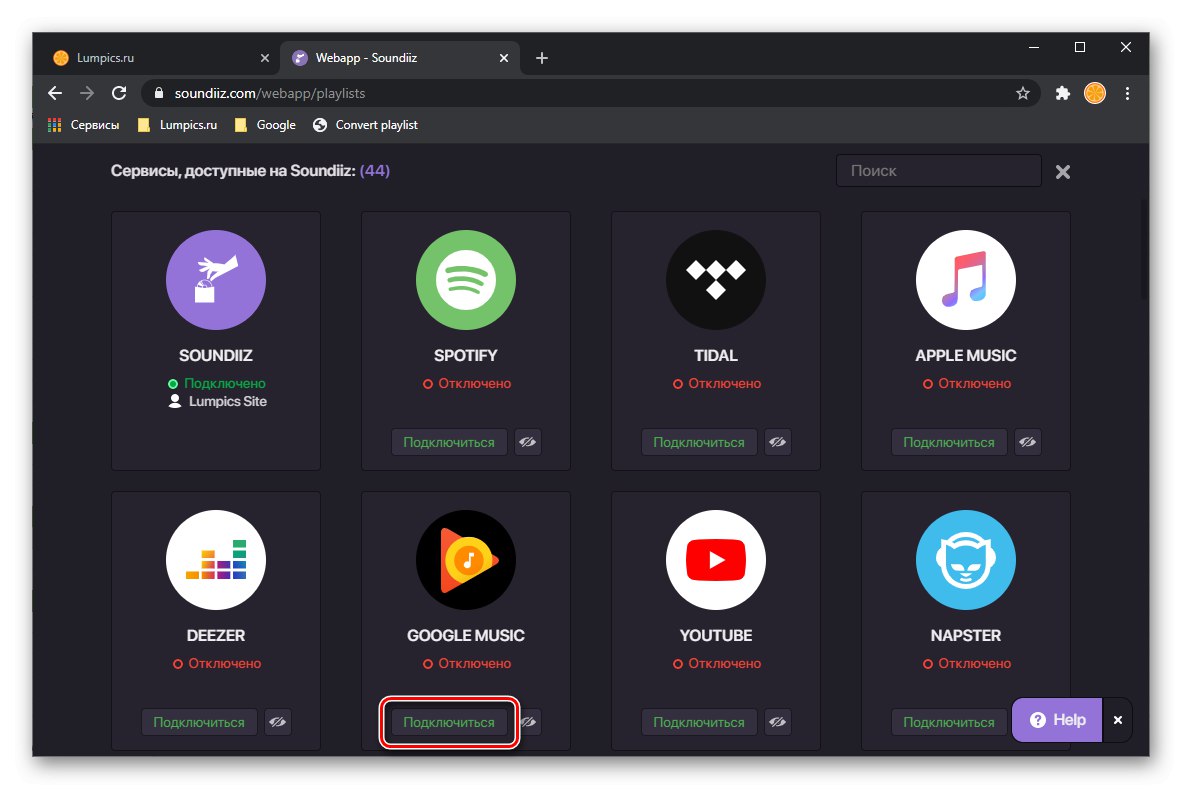The width and height of the screenshot is (1182, 789).
Task: Click the Отключено status under YouTube
Action: point(724,663)
